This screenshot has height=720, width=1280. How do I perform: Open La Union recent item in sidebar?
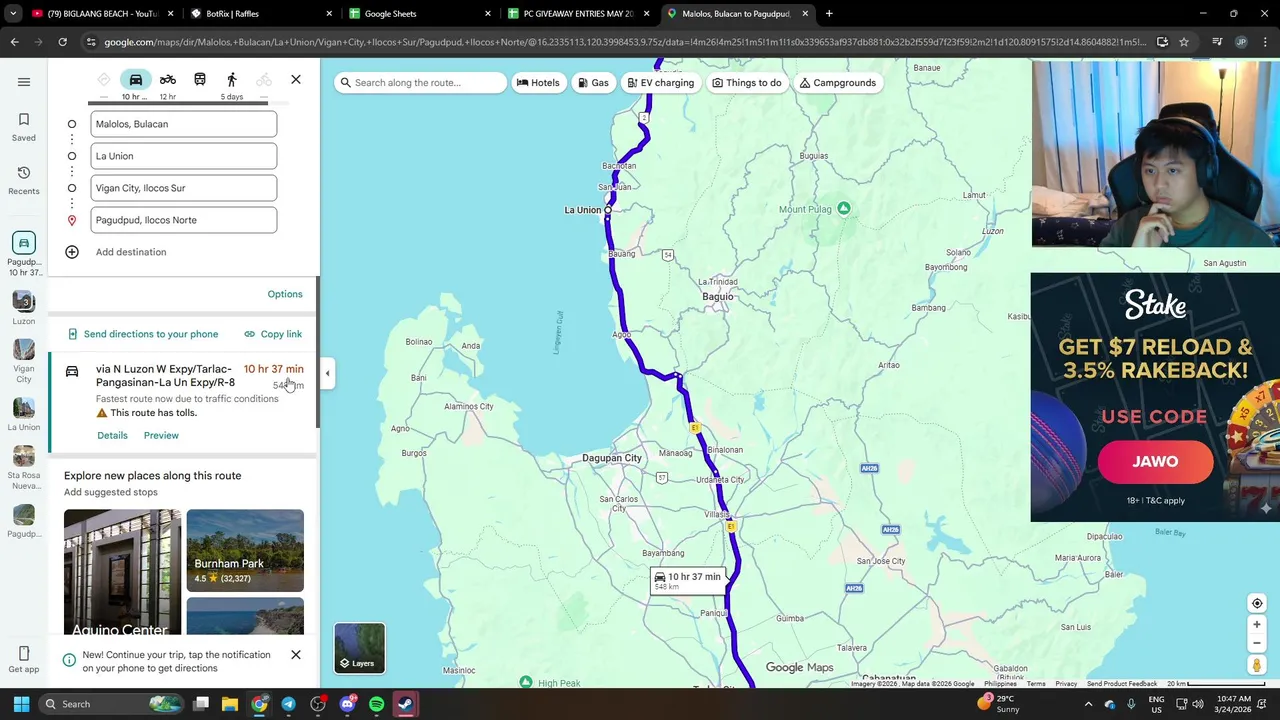click(x=24, y=414)
